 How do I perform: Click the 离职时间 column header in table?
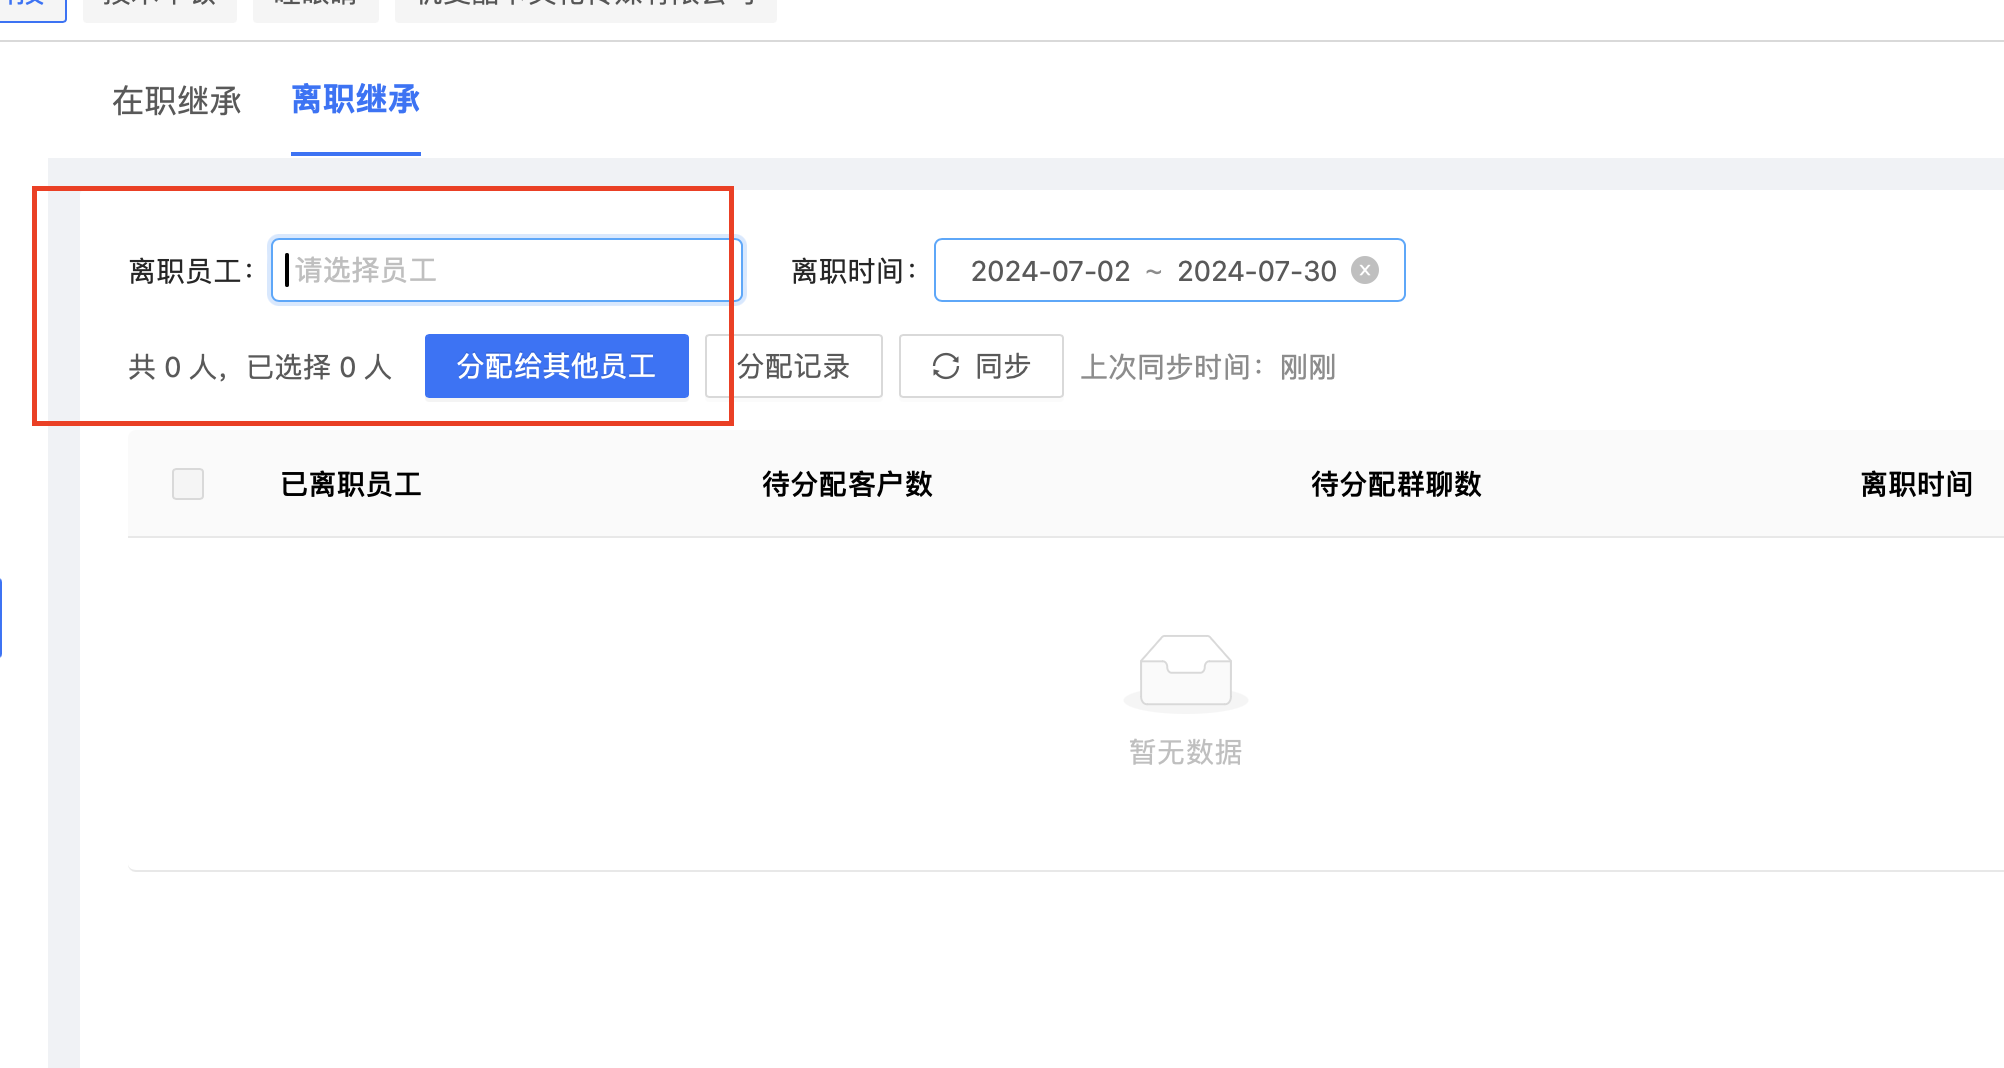(1916, 485)
